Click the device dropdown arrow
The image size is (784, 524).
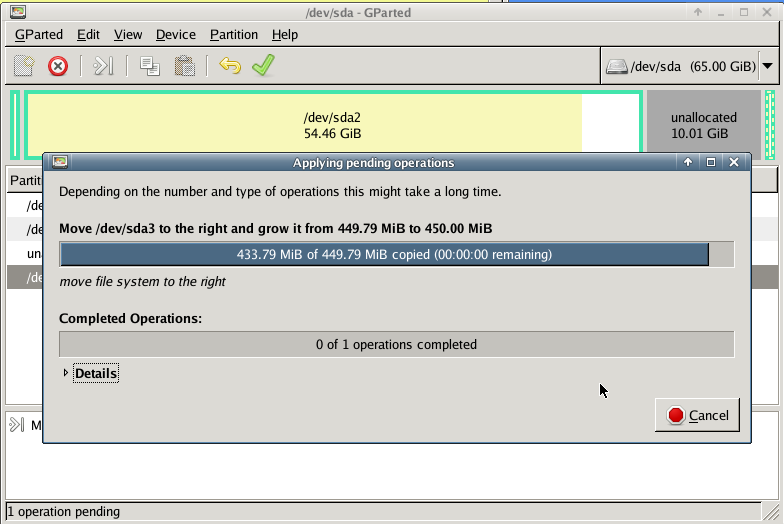coord(768,67)
